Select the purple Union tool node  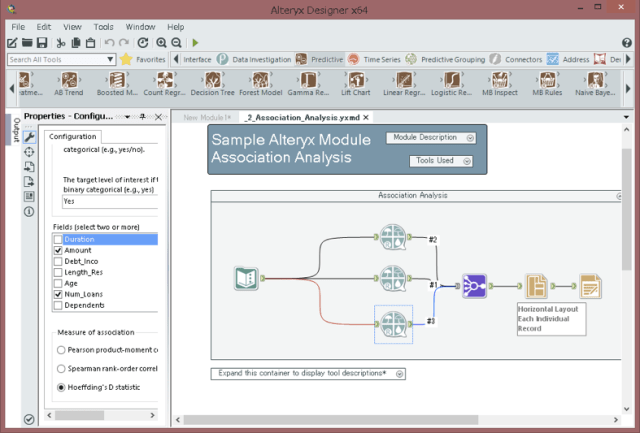(475, 287)
